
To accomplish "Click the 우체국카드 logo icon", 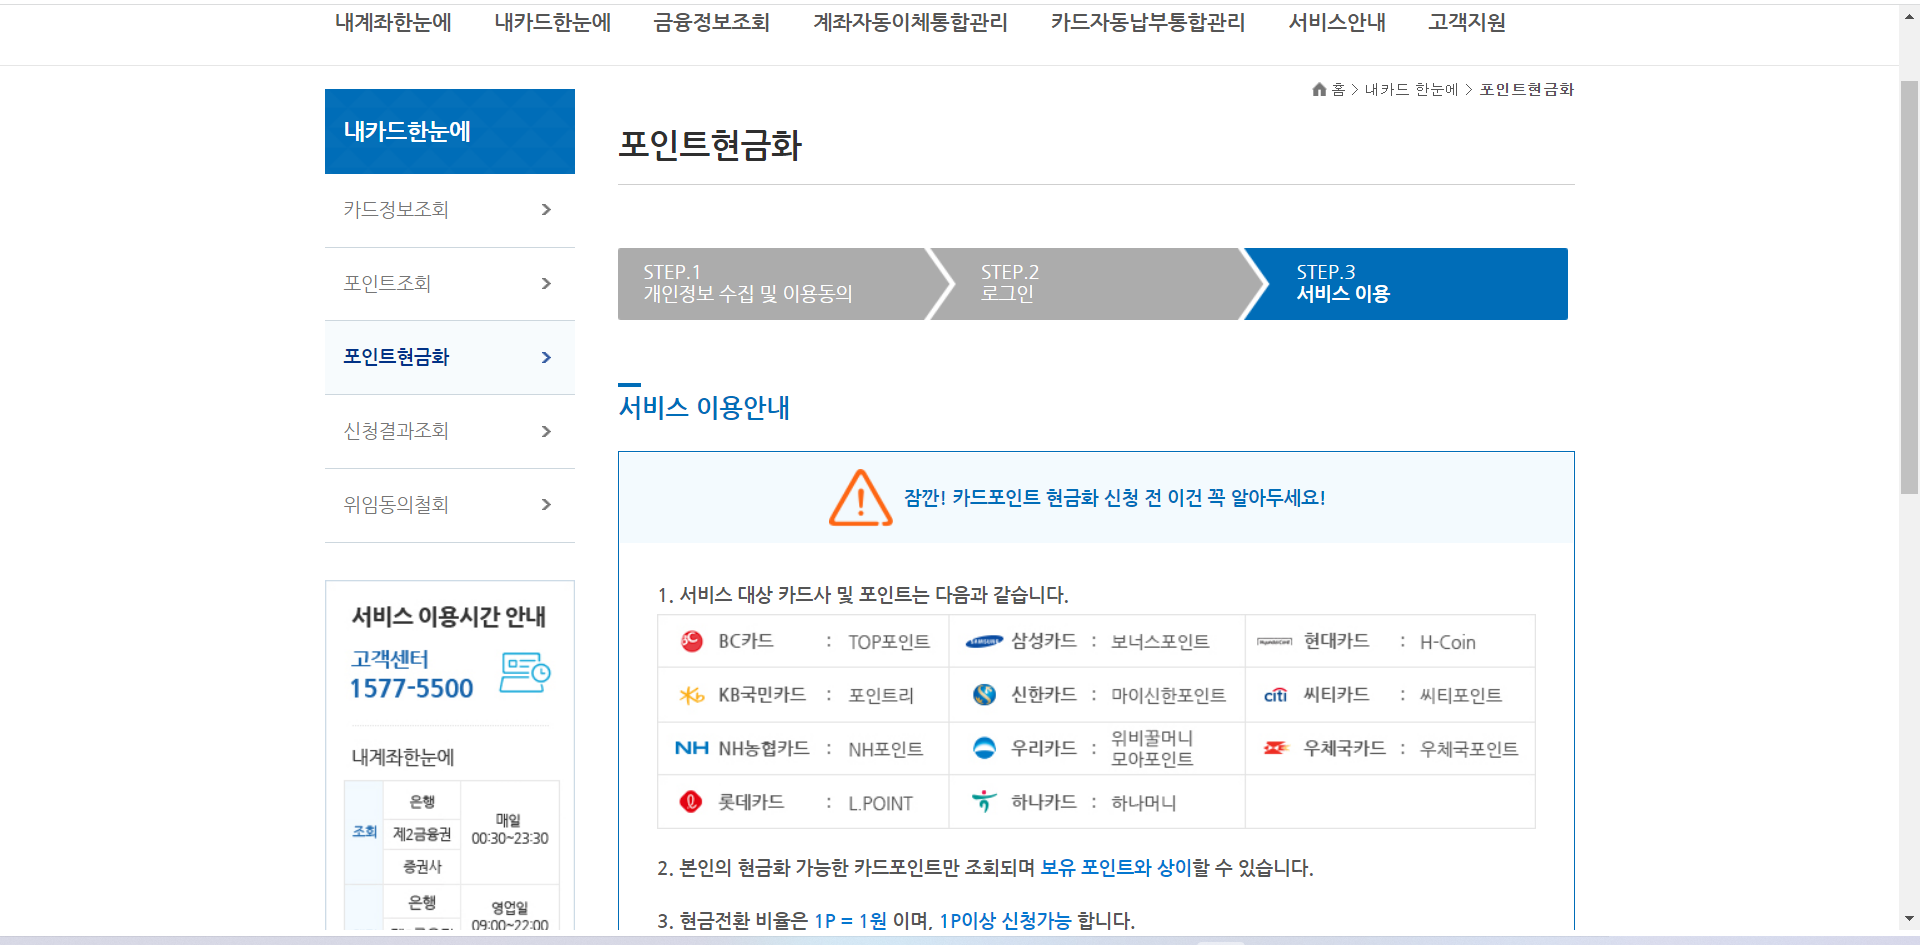I will click(x=1276, y=748).
